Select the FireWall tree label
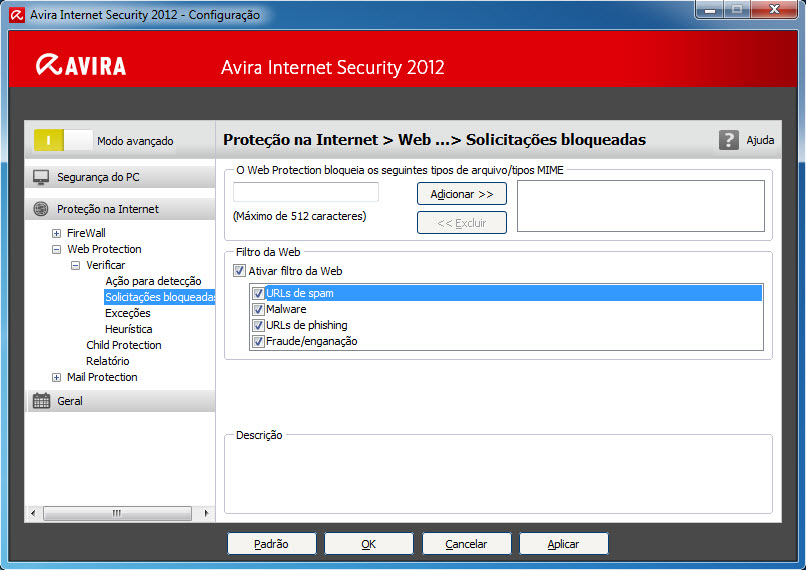Viewport: 806px width, 570px height. tap(86, 233)
